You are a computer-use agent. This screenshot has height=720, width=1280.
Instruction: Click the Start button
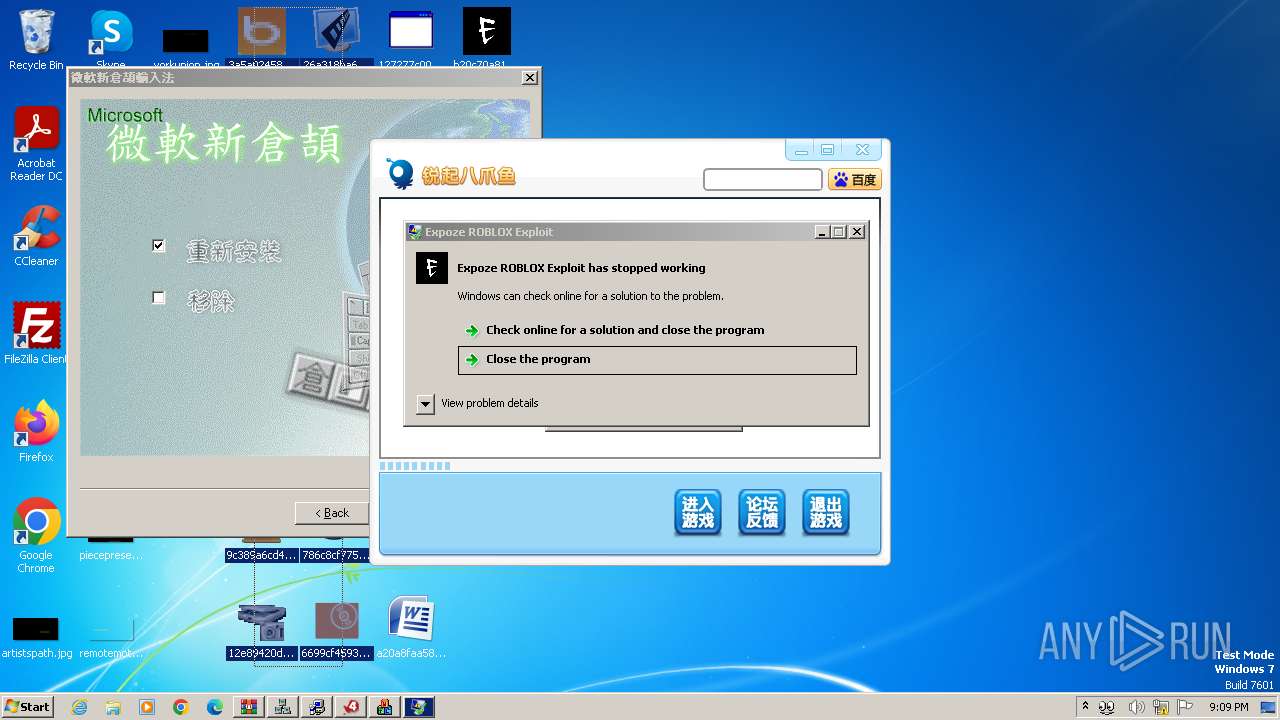coord(28,707)
